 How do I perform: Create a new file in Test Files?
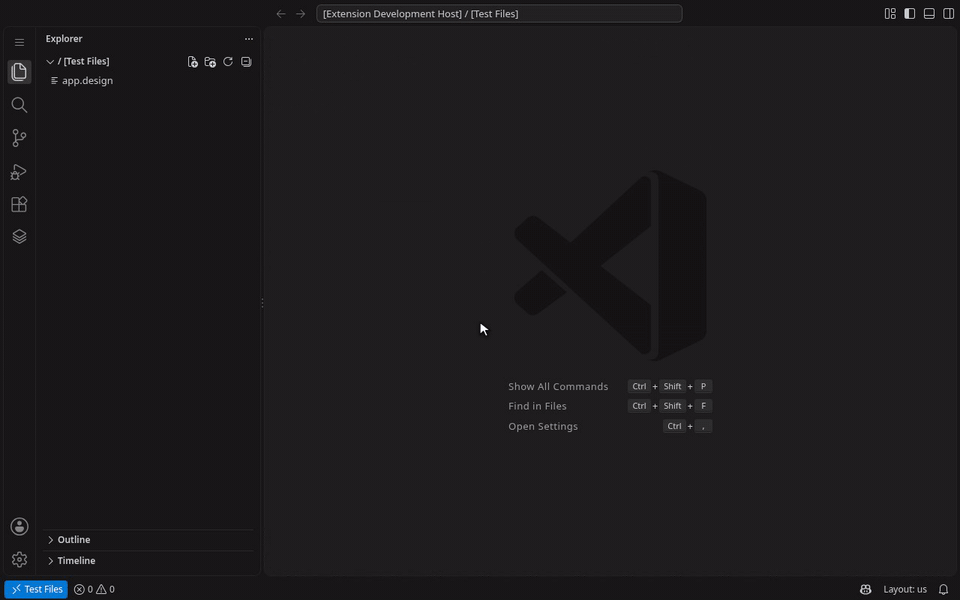(193, 62)
